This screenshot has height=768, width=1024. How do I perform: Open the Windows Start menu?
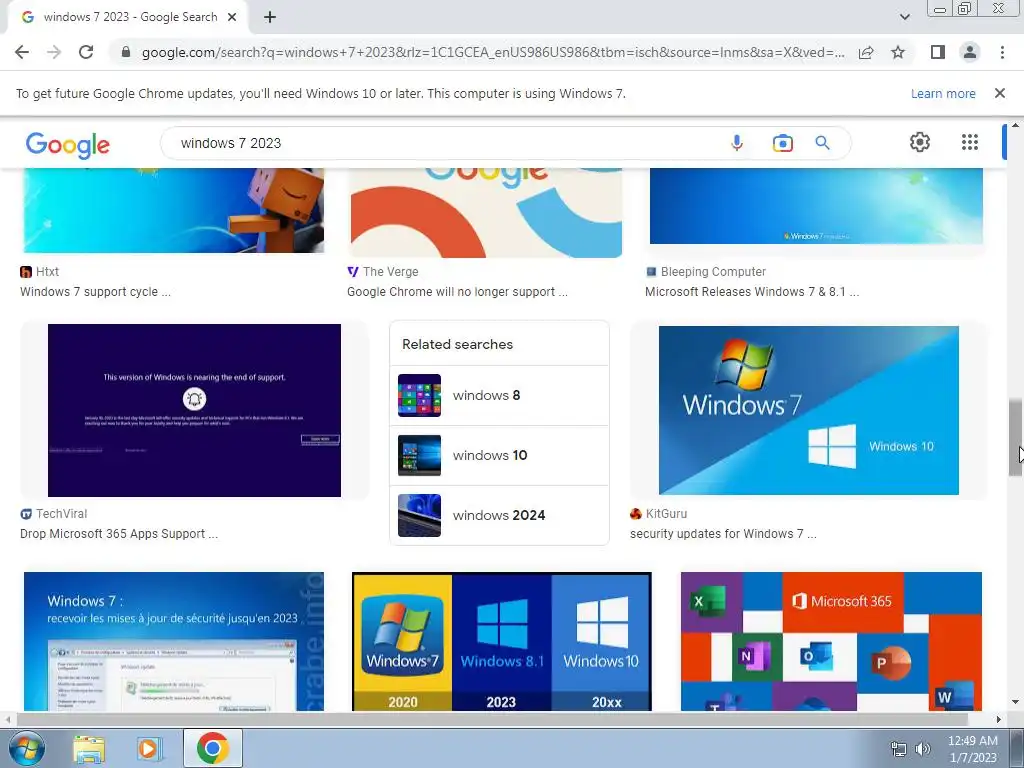pos(27,749)
